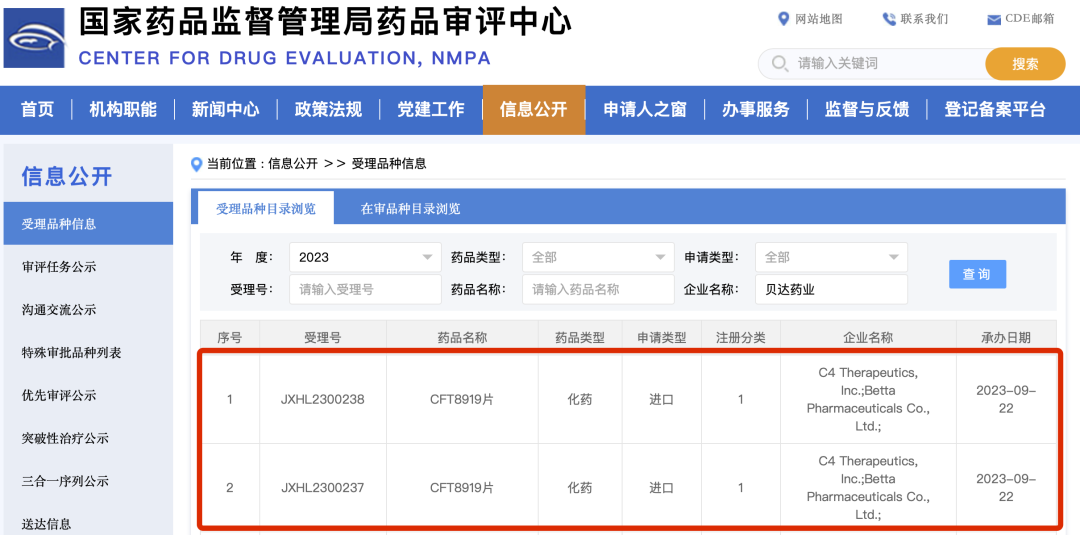Select the 受理品种目录浏览 tab

pyautogui.click(x=266, y=209)
